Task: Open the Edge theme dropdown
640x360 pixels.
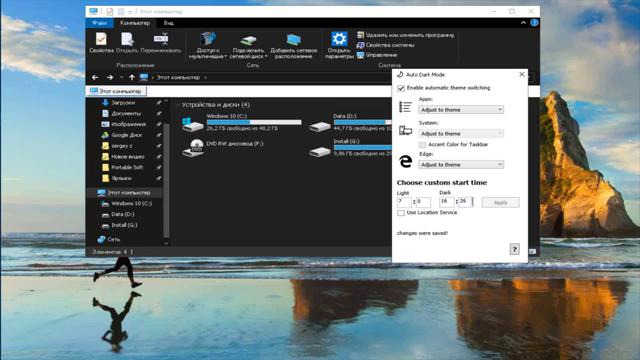Action: pyautogui.click(x=461, y=164)
